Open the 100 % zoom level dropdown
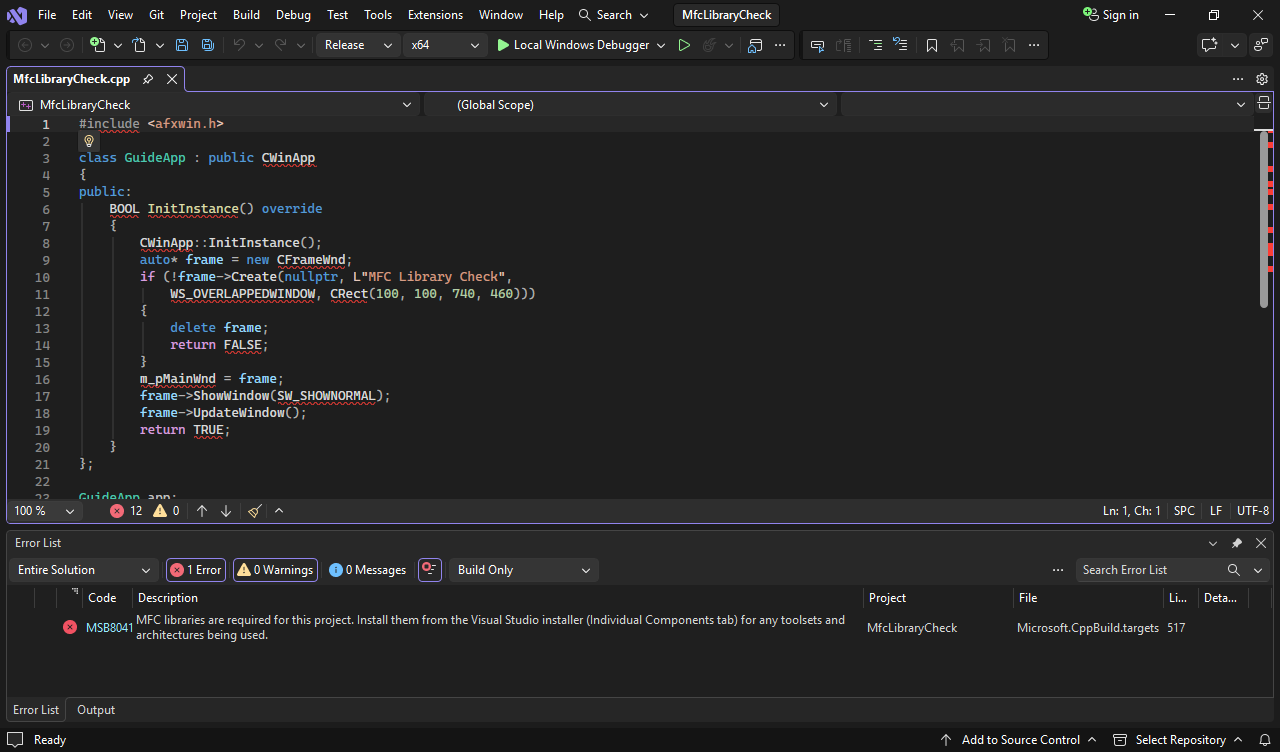The width and height of the screenshot is (1280, 752). click(x=44, y=511)
